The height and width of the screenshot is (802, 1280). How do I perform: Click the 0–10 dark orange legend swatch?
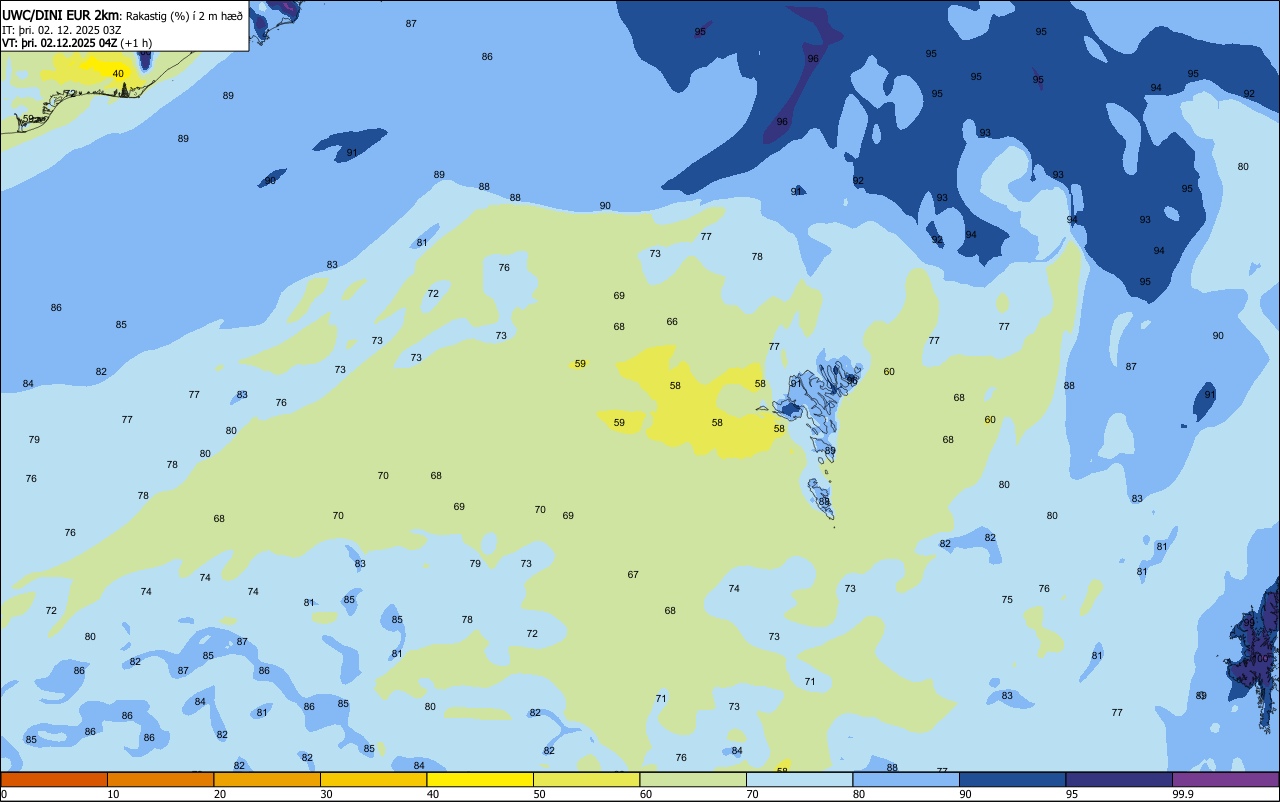point(54,779)
